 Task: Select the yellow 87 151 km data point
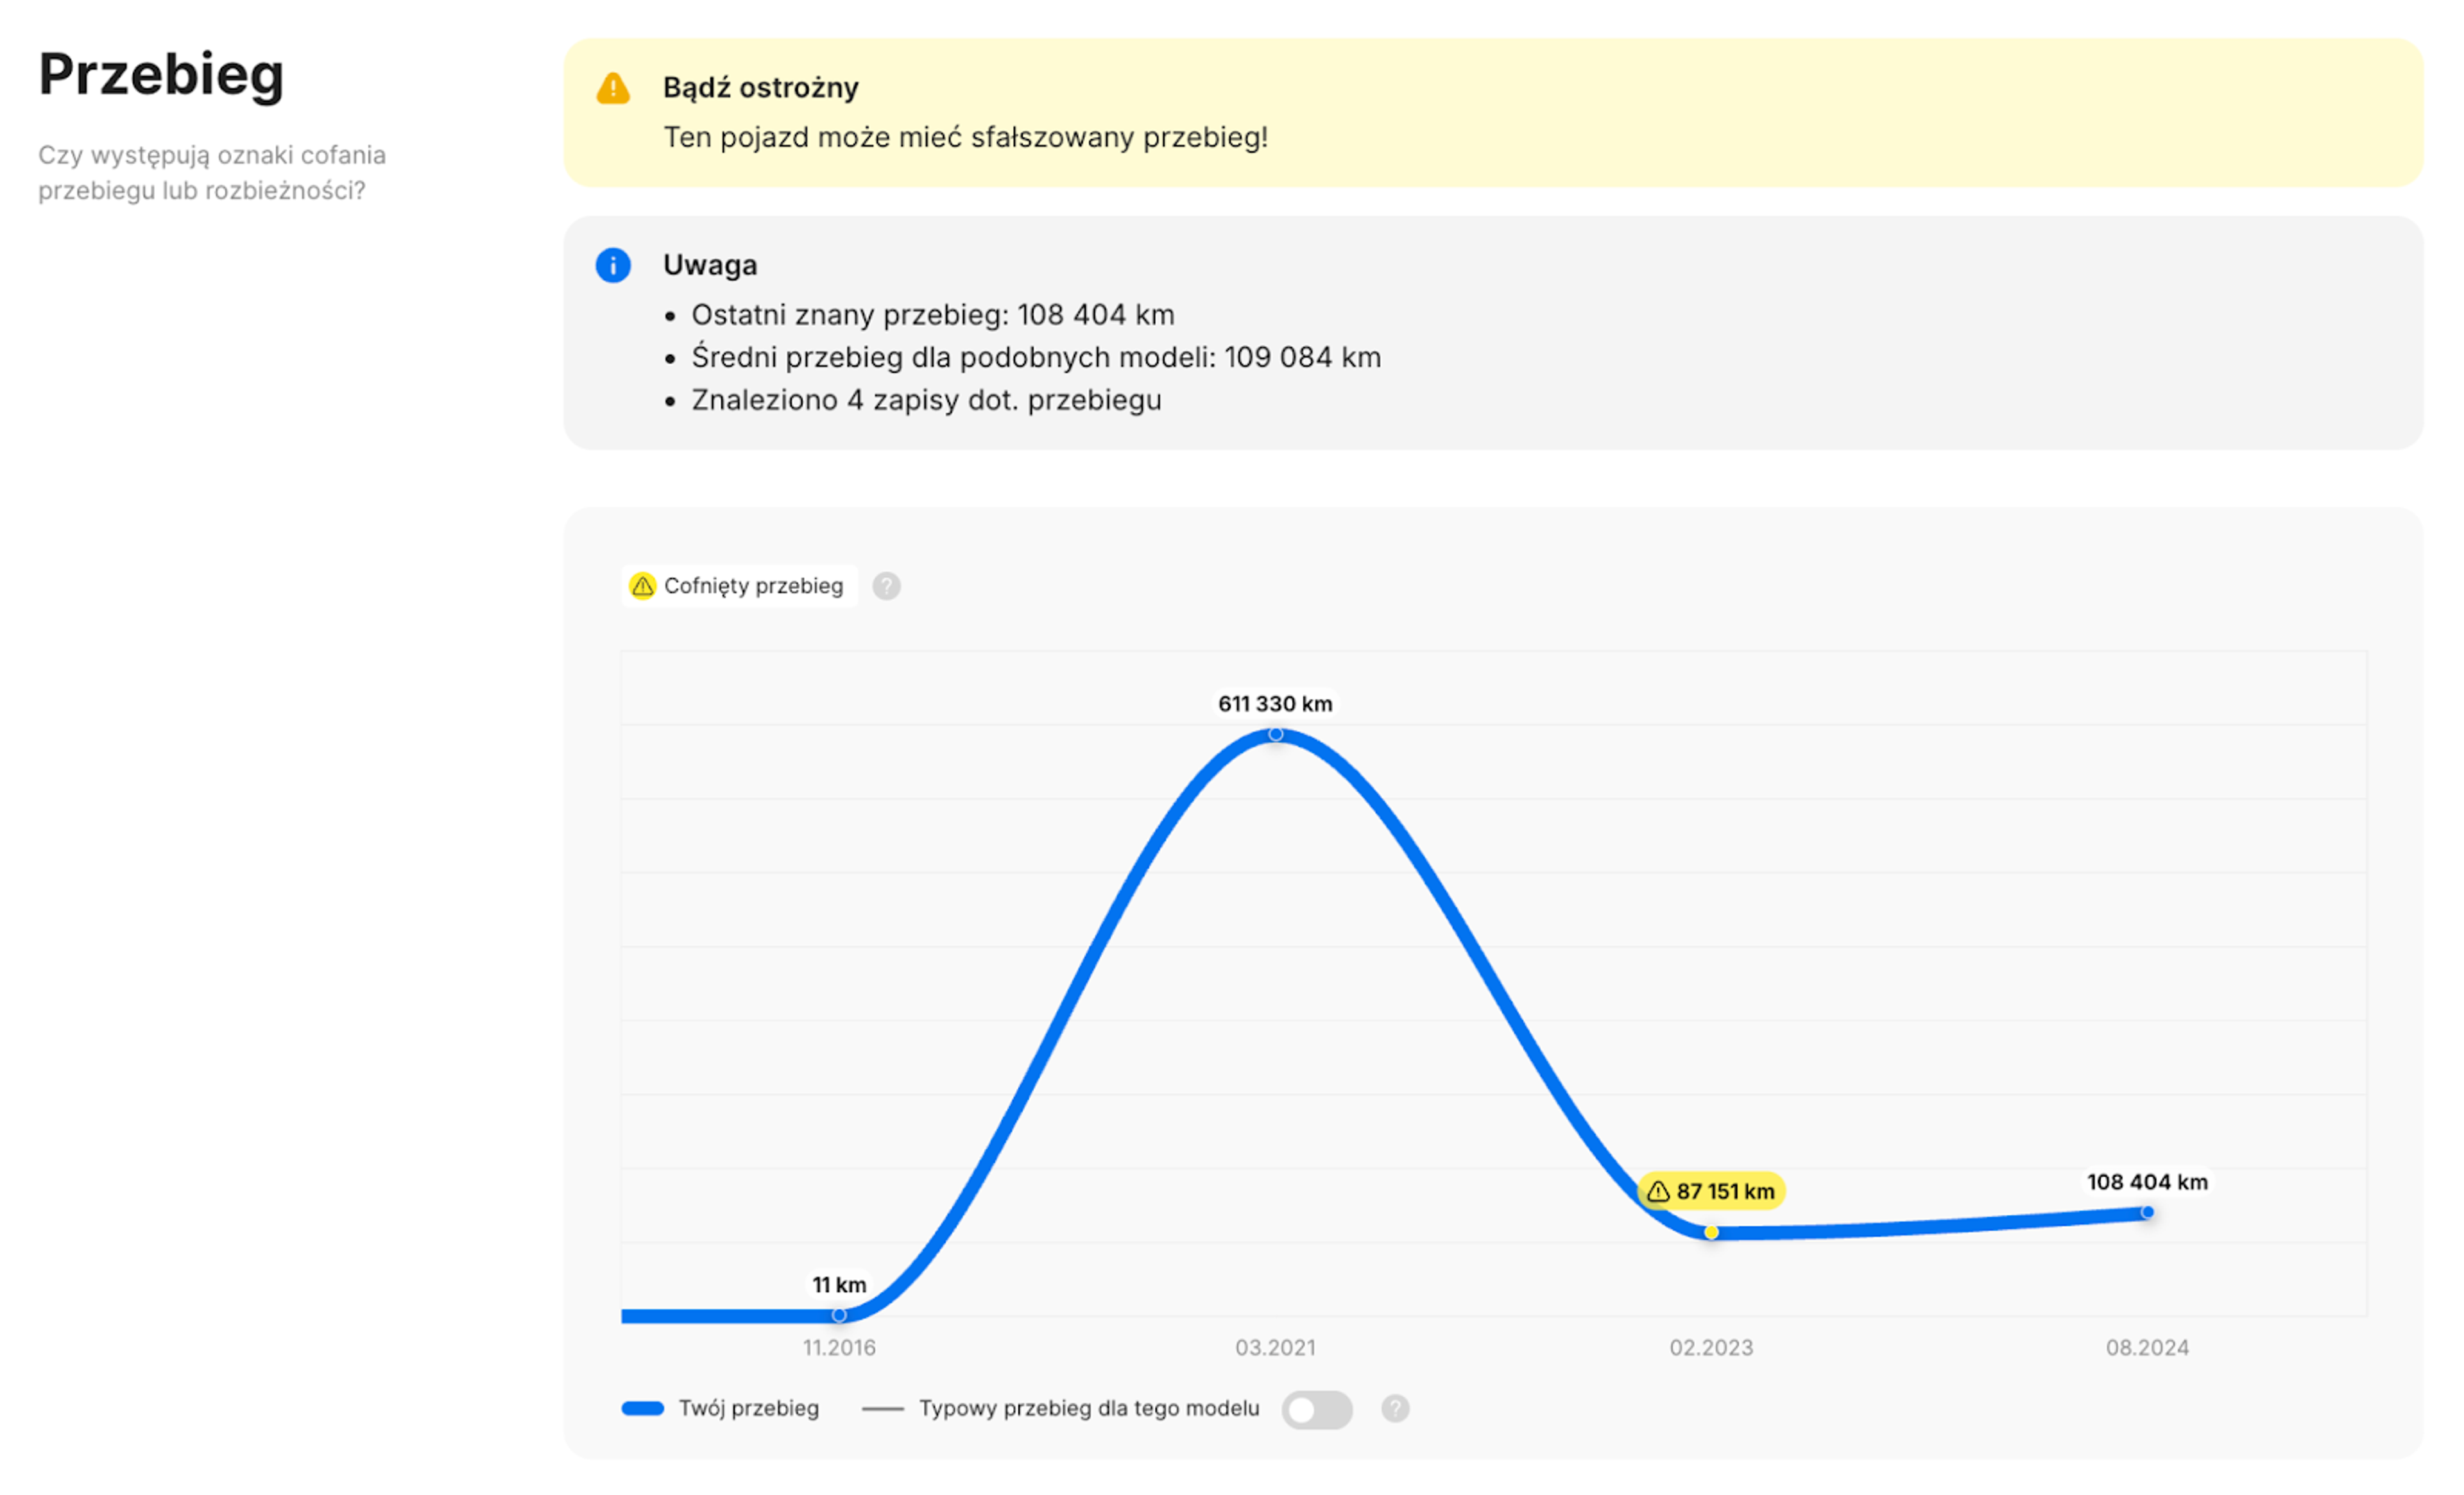point(1712,1233)
